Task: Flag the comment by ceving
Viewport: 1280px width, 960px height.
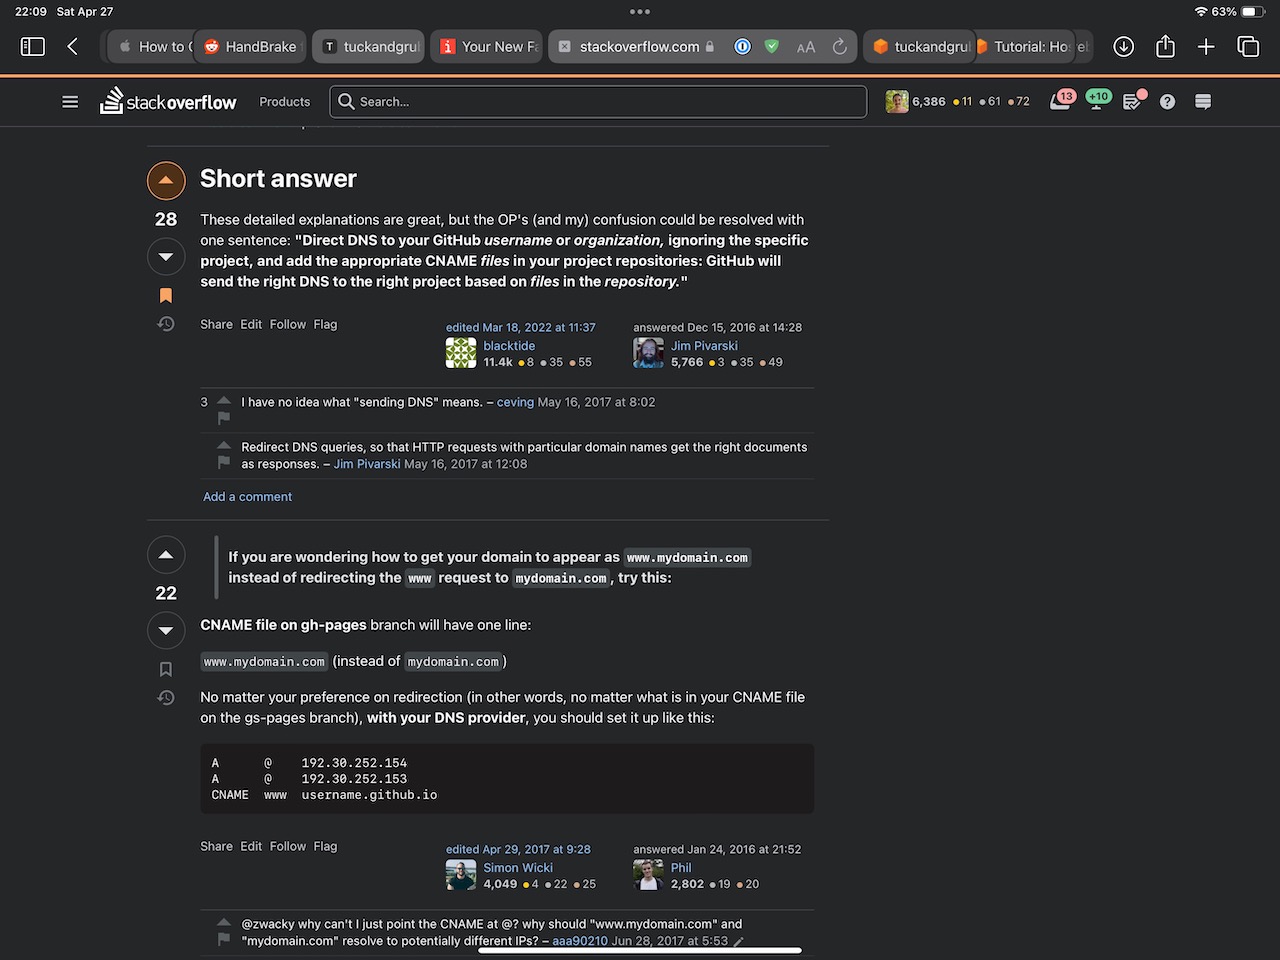Action: click(224, 418)
